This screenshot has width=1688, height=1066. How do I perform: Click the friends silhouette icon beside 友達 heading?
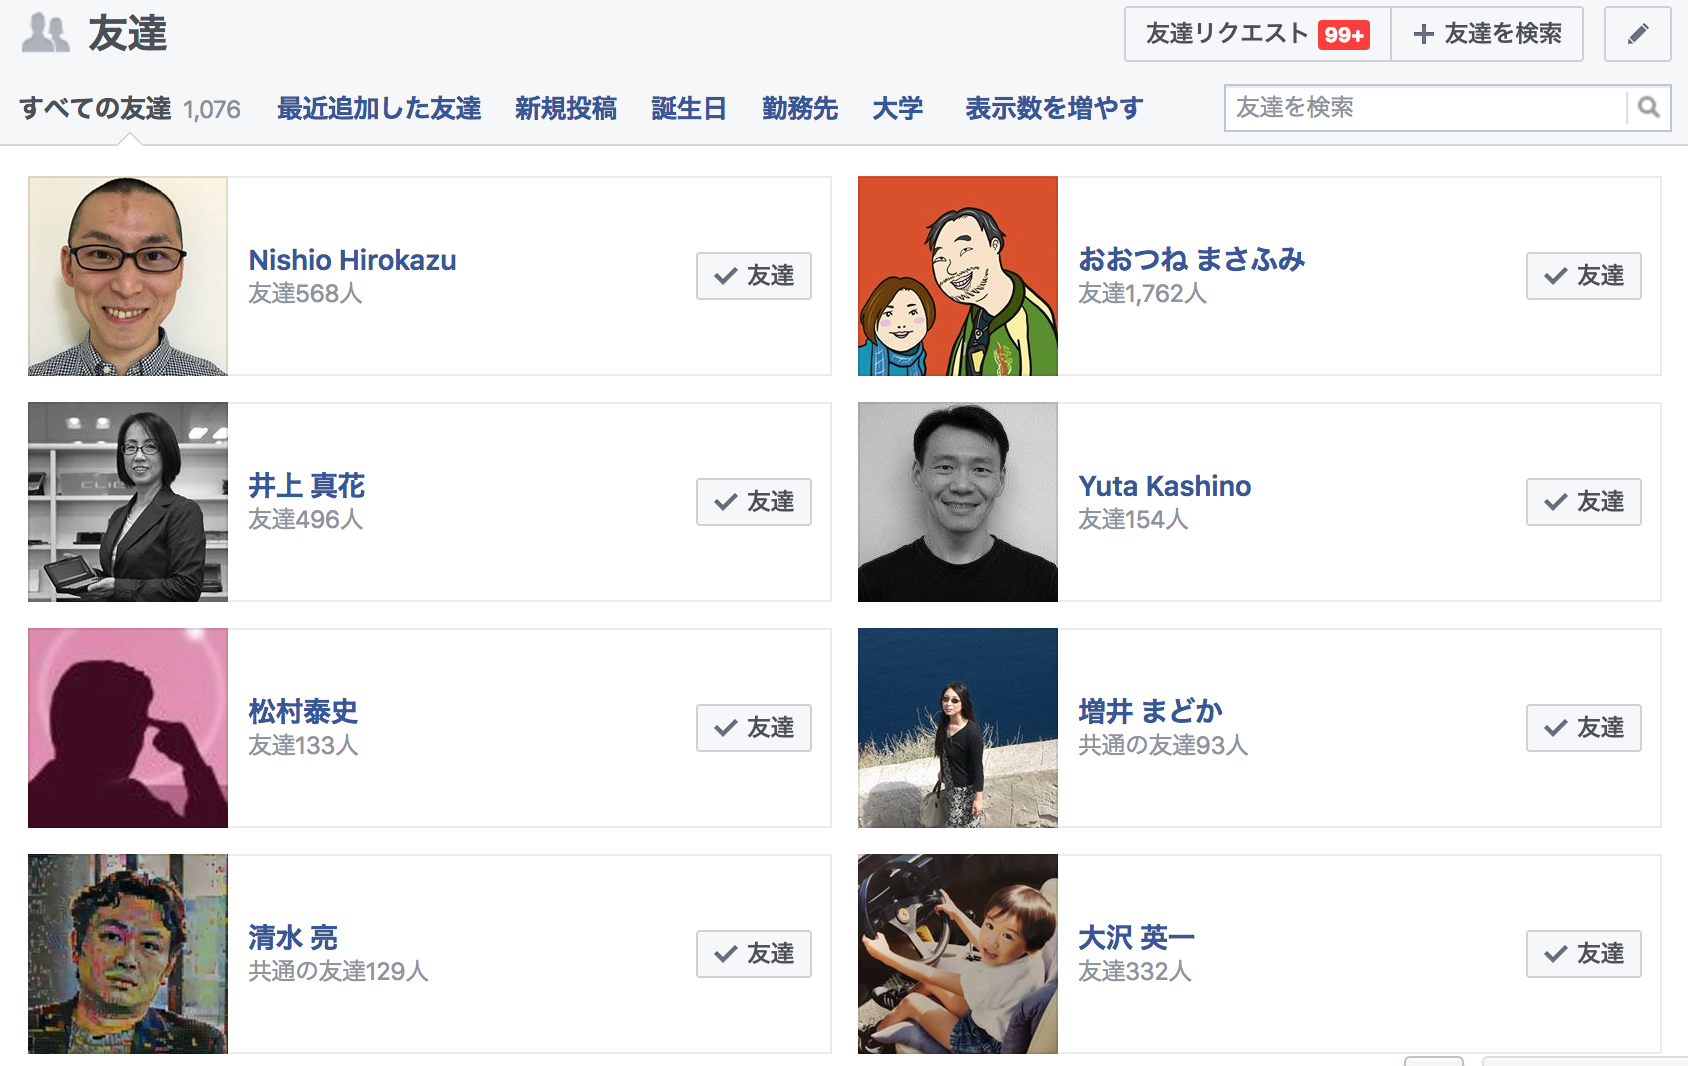(x=46, y=33)
